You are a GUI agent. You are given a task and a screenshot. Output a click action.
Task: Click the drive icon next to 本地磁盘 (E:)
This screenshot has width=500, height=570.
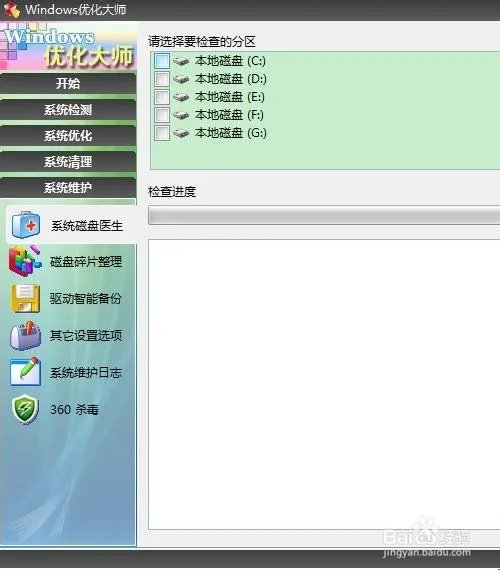pos(181,97)
